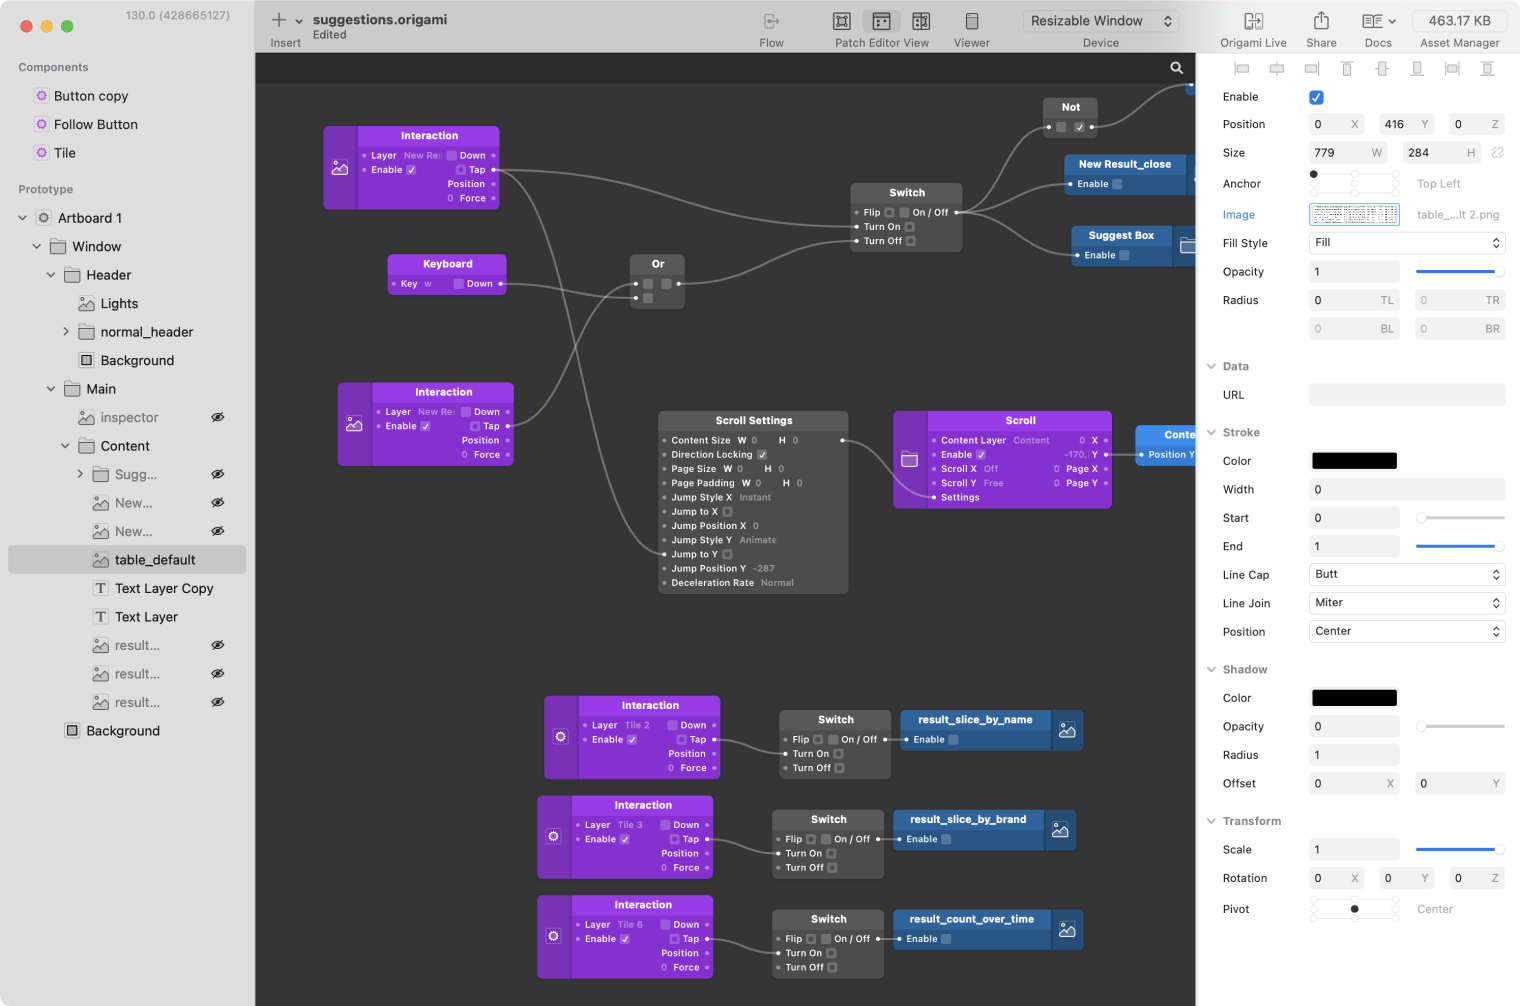Adjust the Scale slider
1520x1006 pixels.
pos(1460,850)
